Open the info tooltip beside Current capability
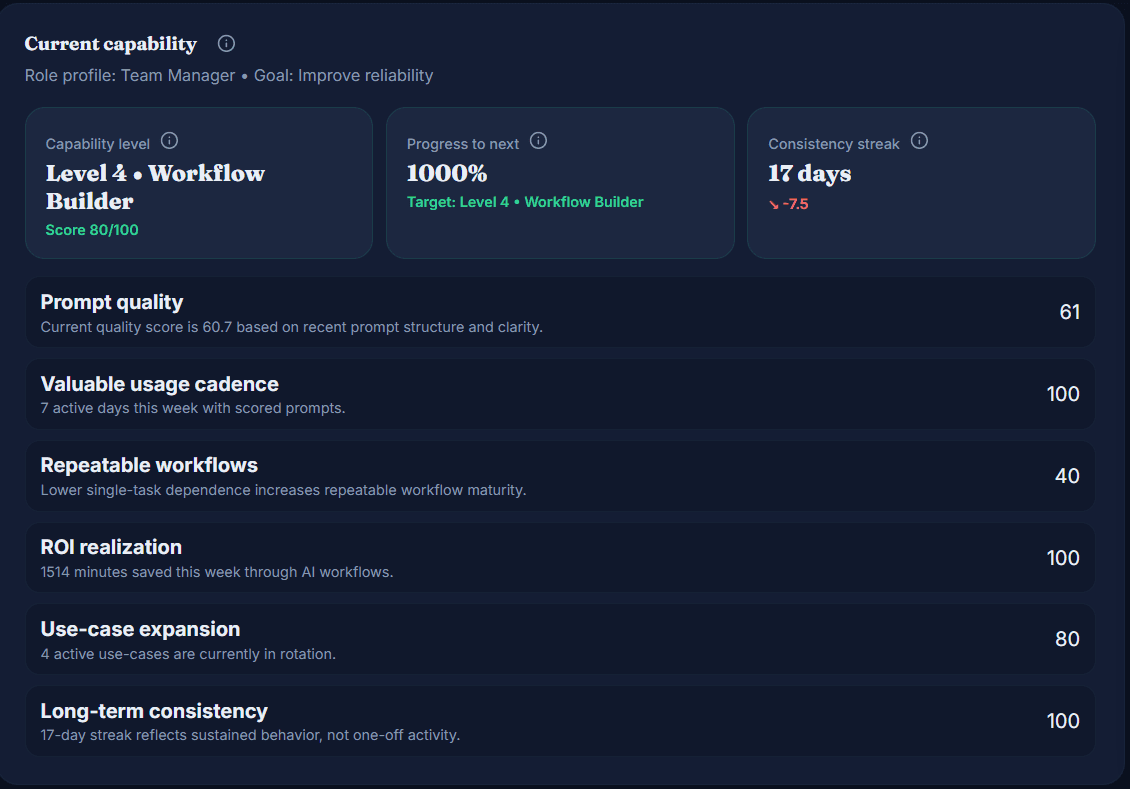1130x789 pixels. click(x=225, y=43)
